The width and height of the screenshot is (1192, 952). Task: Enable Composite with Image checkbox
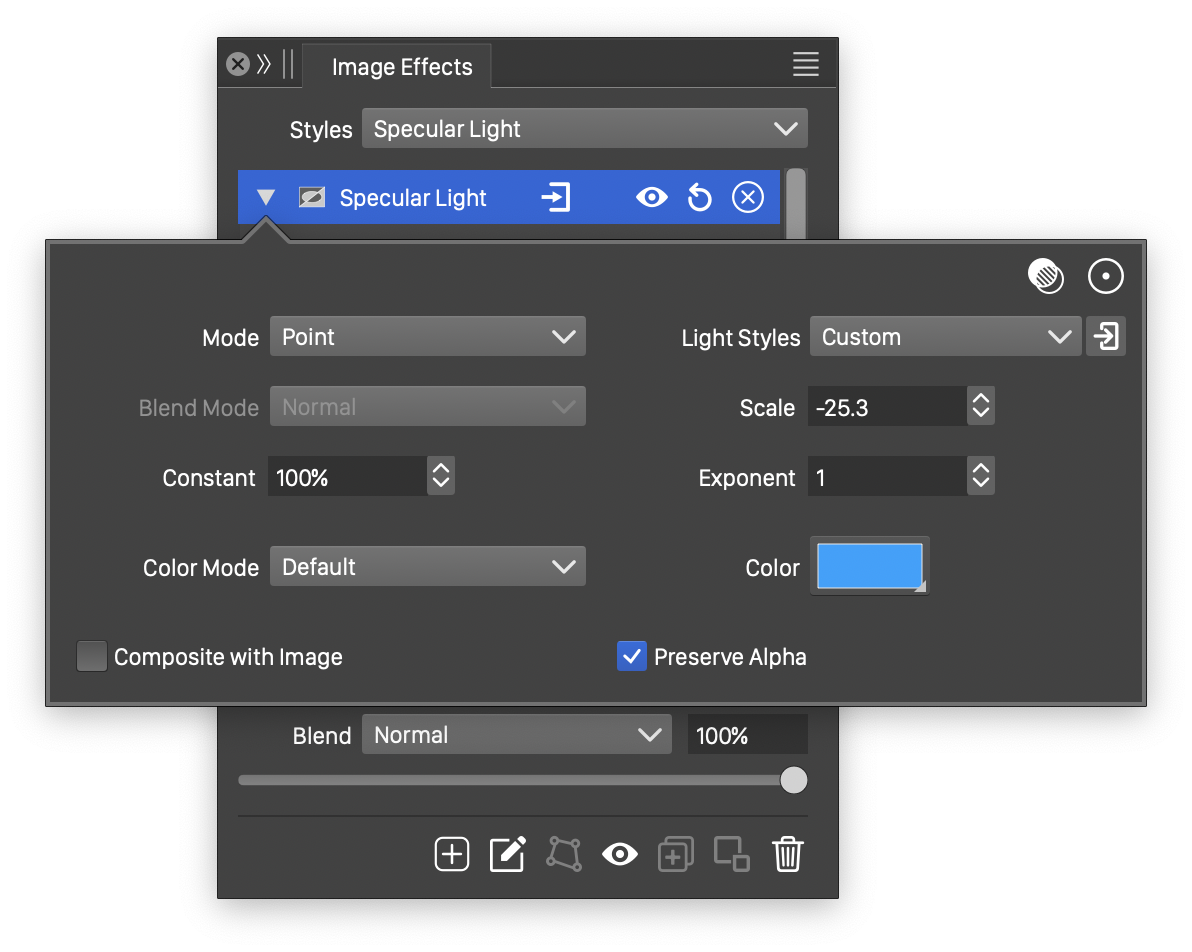click(x=92, y=657)
